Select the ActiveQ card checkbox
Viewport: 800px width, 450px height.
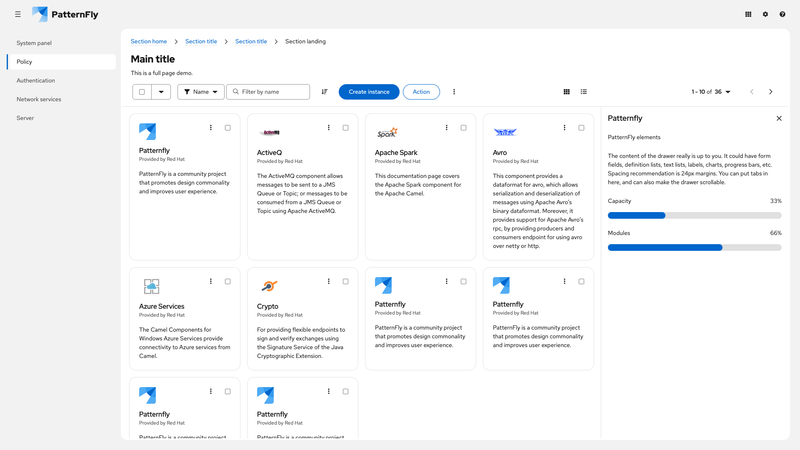point(345,128)
